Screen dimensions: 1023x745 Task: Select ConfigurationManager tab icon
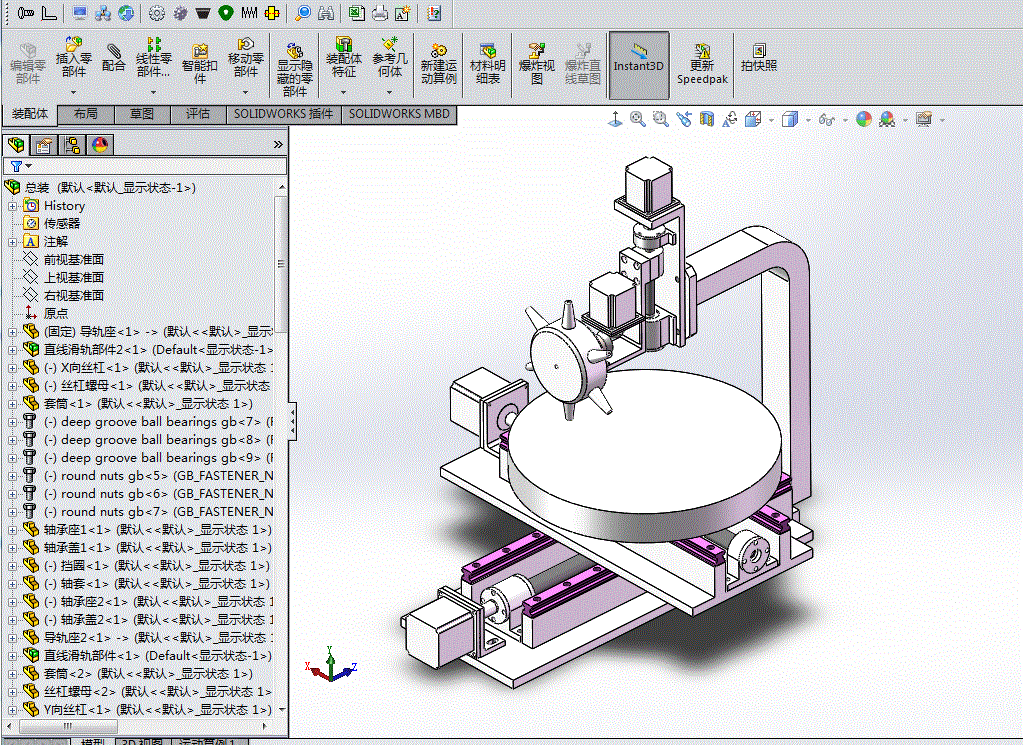(x=72, y=145)
